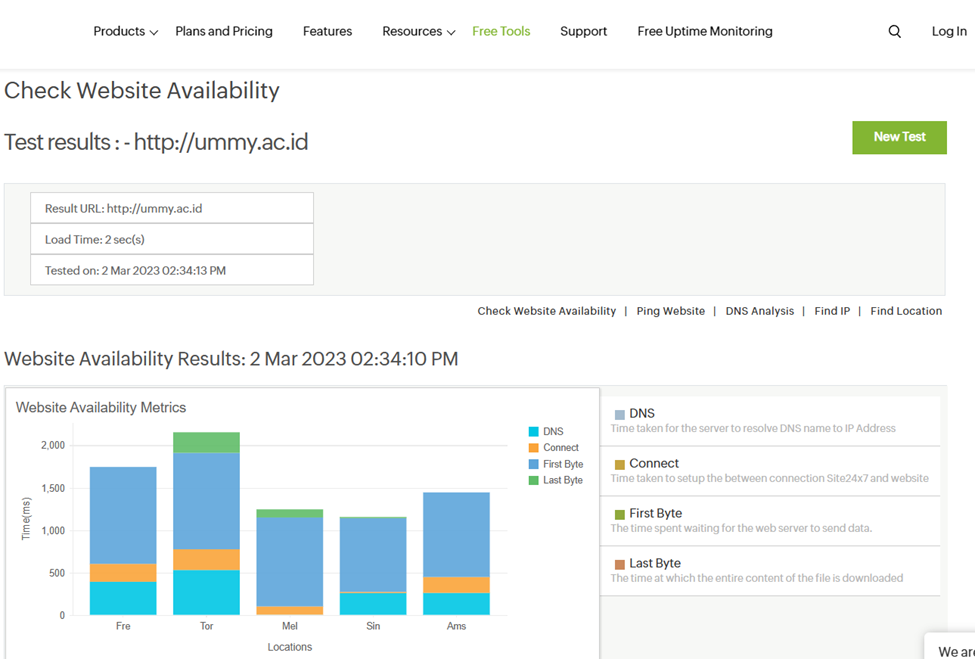Toggle First Byte series in chart legend

(x=562, y=464)
